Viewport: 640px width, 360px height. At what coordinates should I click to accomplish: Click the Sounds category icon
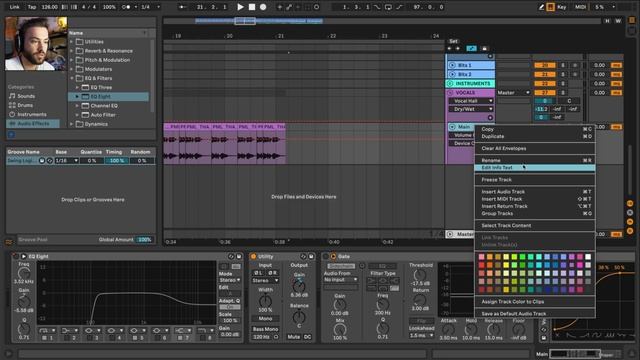tap(12, 96)
